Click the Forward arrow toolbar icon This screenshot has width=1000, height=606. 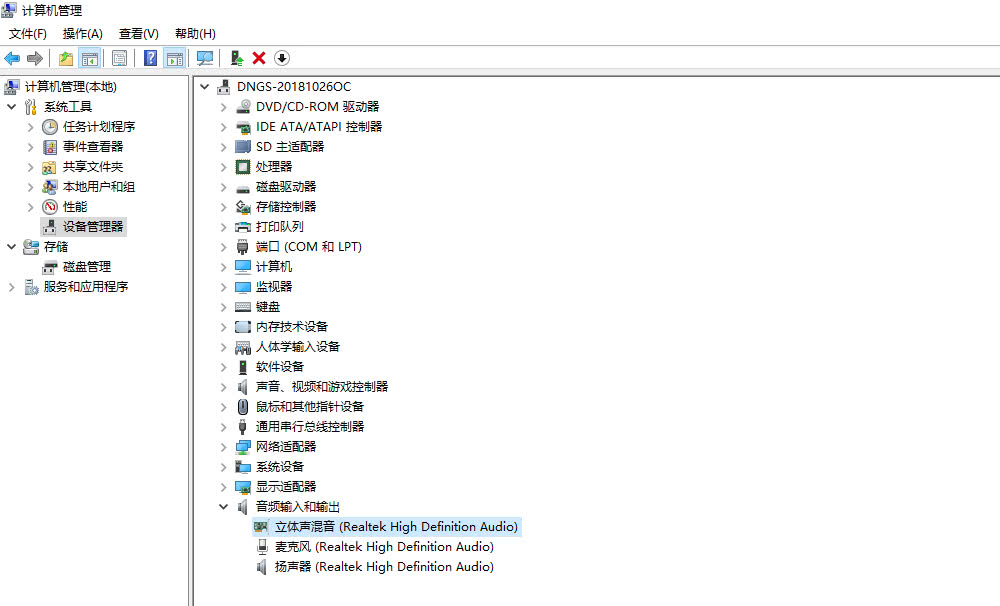coord(34,59)
